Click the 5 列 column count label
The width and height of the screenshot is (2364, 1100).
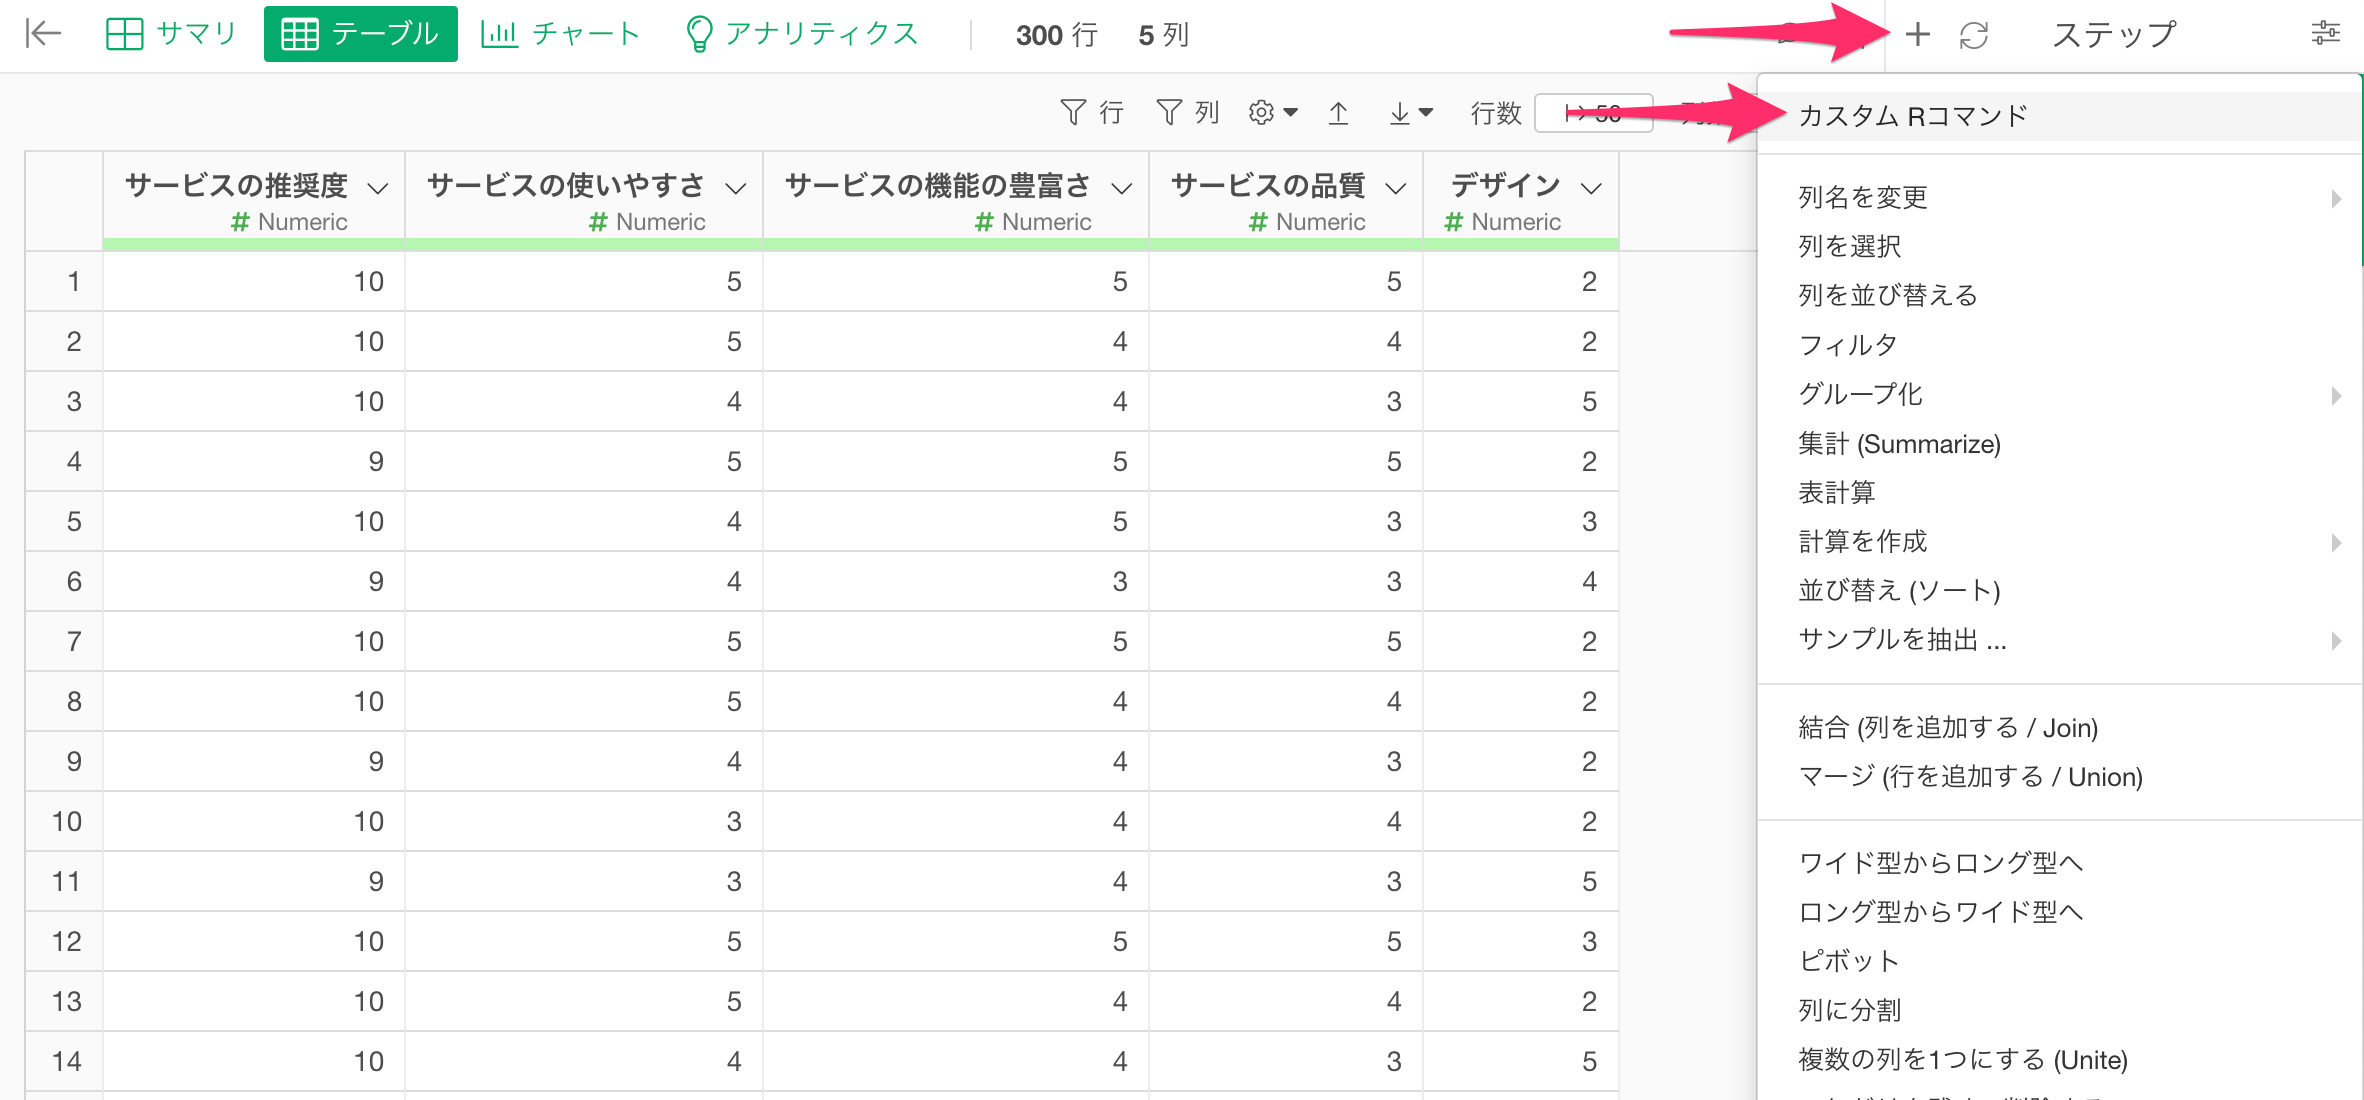pyautogui.click(x=1163, y=35)
